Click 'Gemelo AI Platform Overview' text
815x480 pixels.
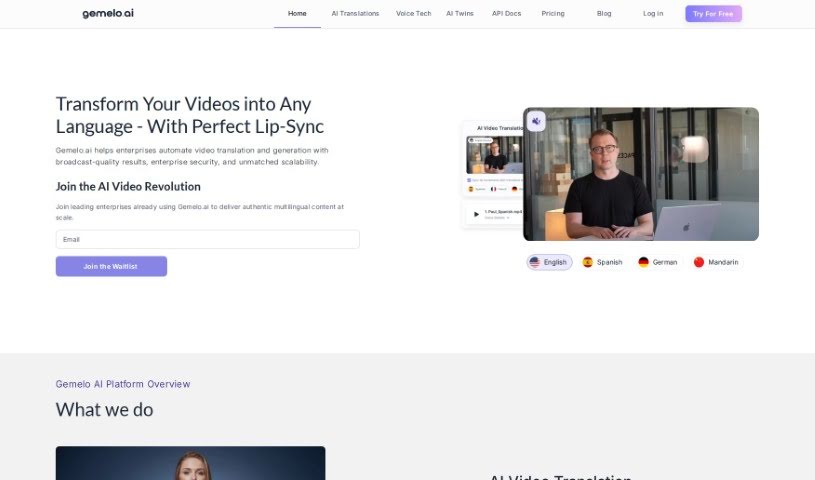[123, 384]
